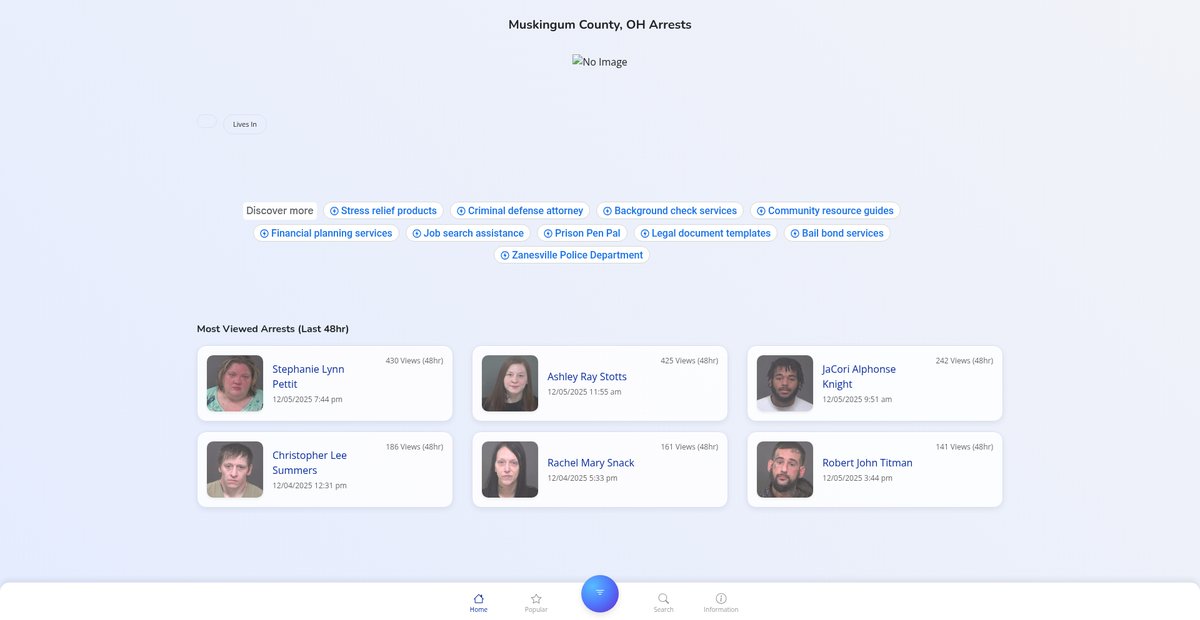Open the Criminal defense attorney link
The image size is (1200, 620).
point(519,211)
